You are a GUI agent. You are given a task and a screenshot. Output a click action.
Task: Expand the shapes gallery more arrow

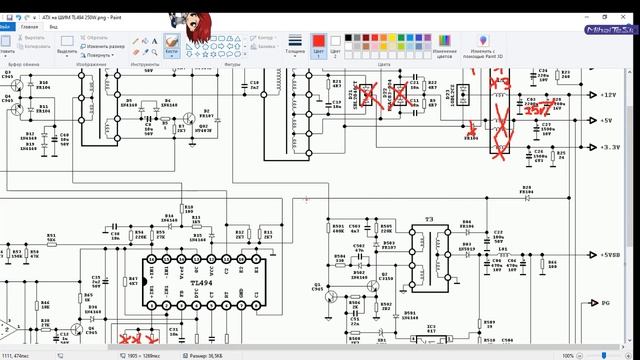click(x=245, y=54)
